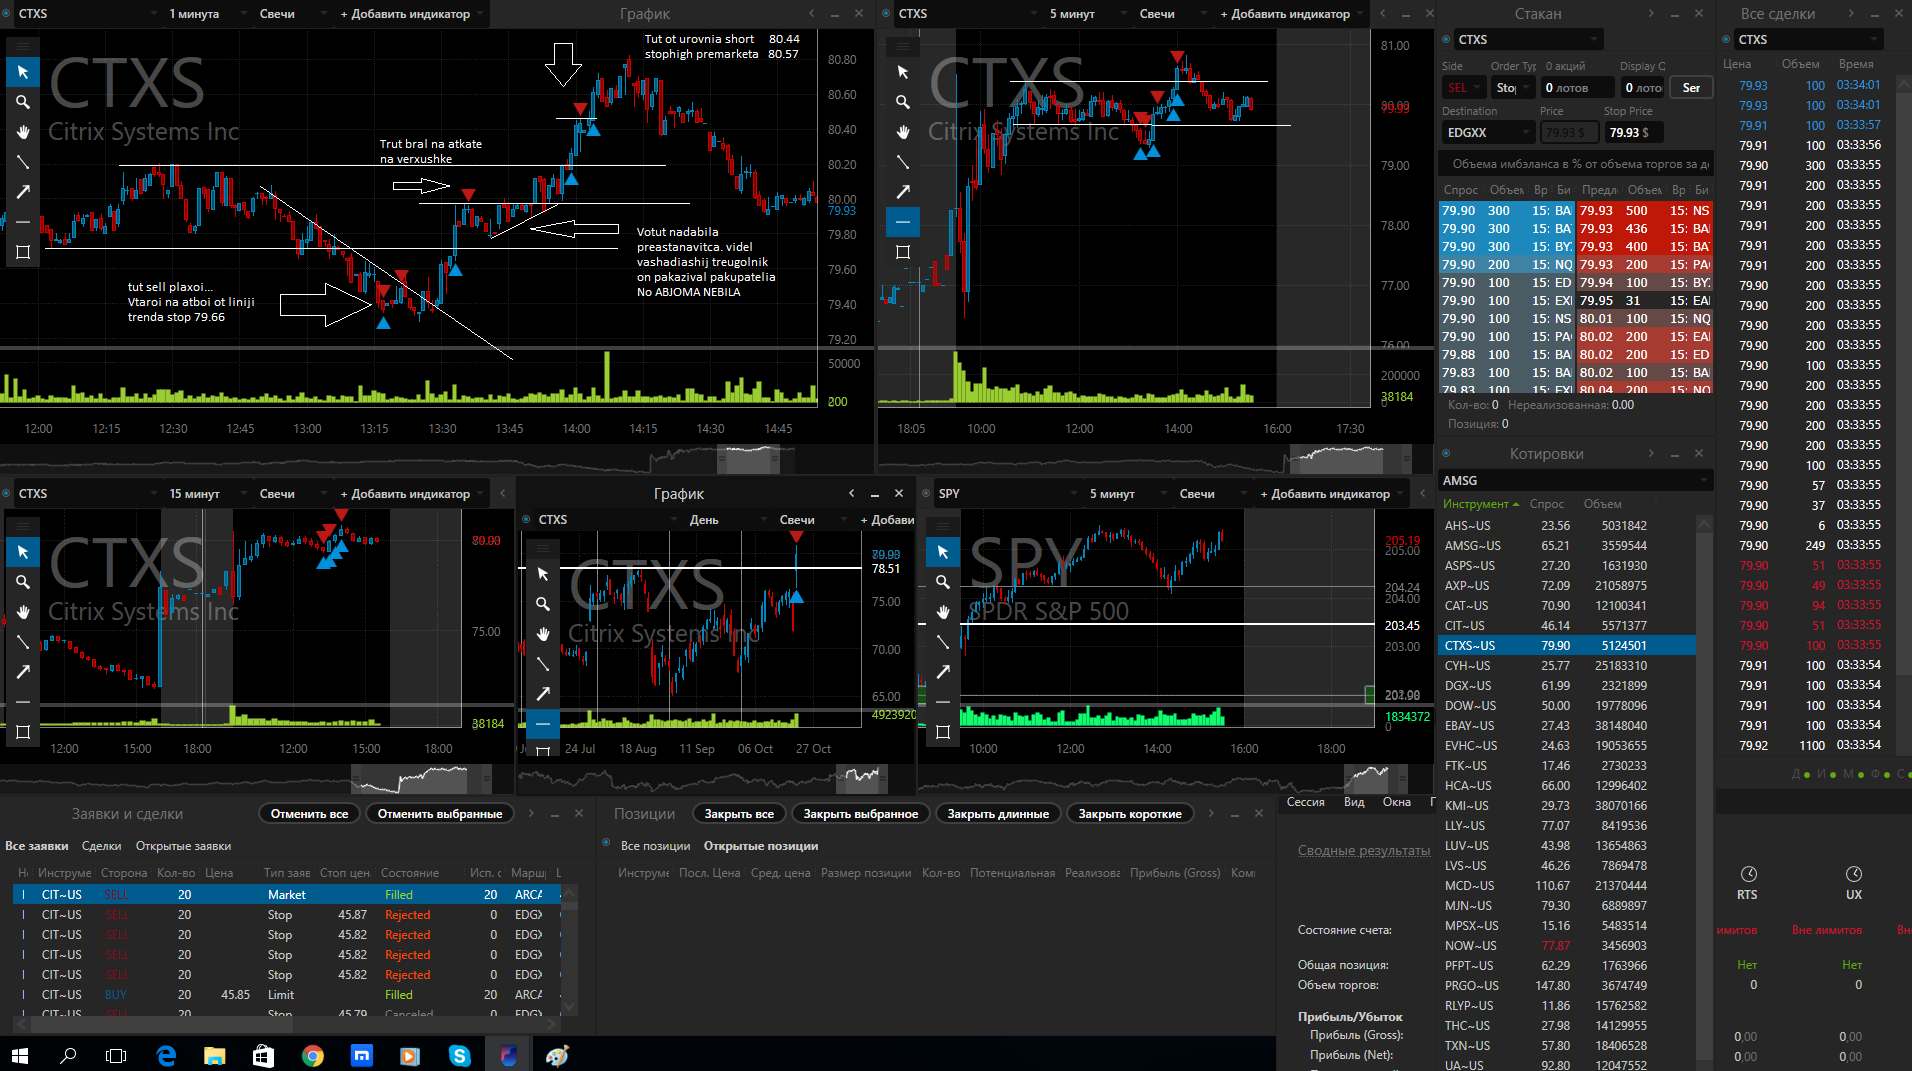The image size is (1912, 1071).
Task: Select the trend line drawing tool on 15-minute chart
Action: coord(23,642)
